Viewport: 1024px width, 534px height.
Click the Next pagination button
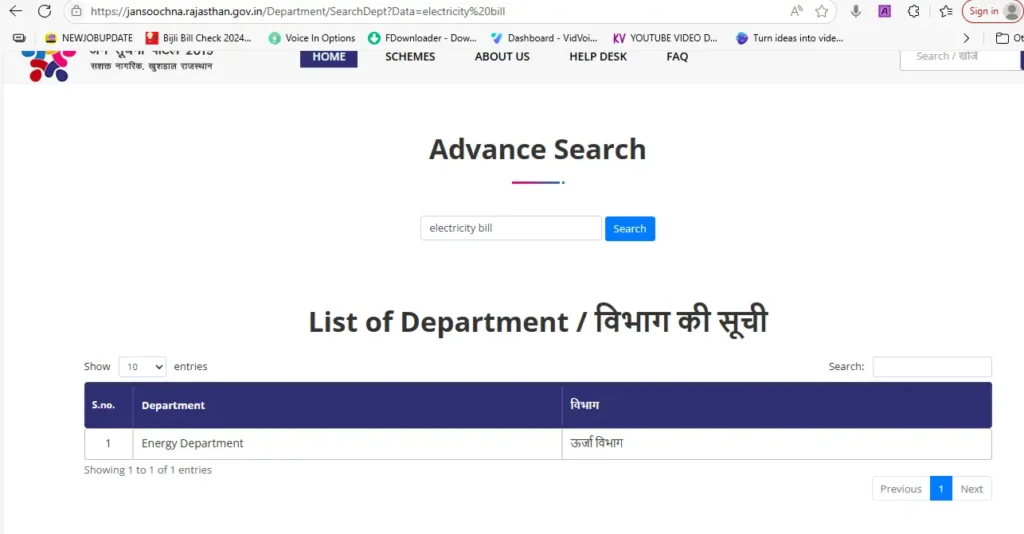(971, 489)
